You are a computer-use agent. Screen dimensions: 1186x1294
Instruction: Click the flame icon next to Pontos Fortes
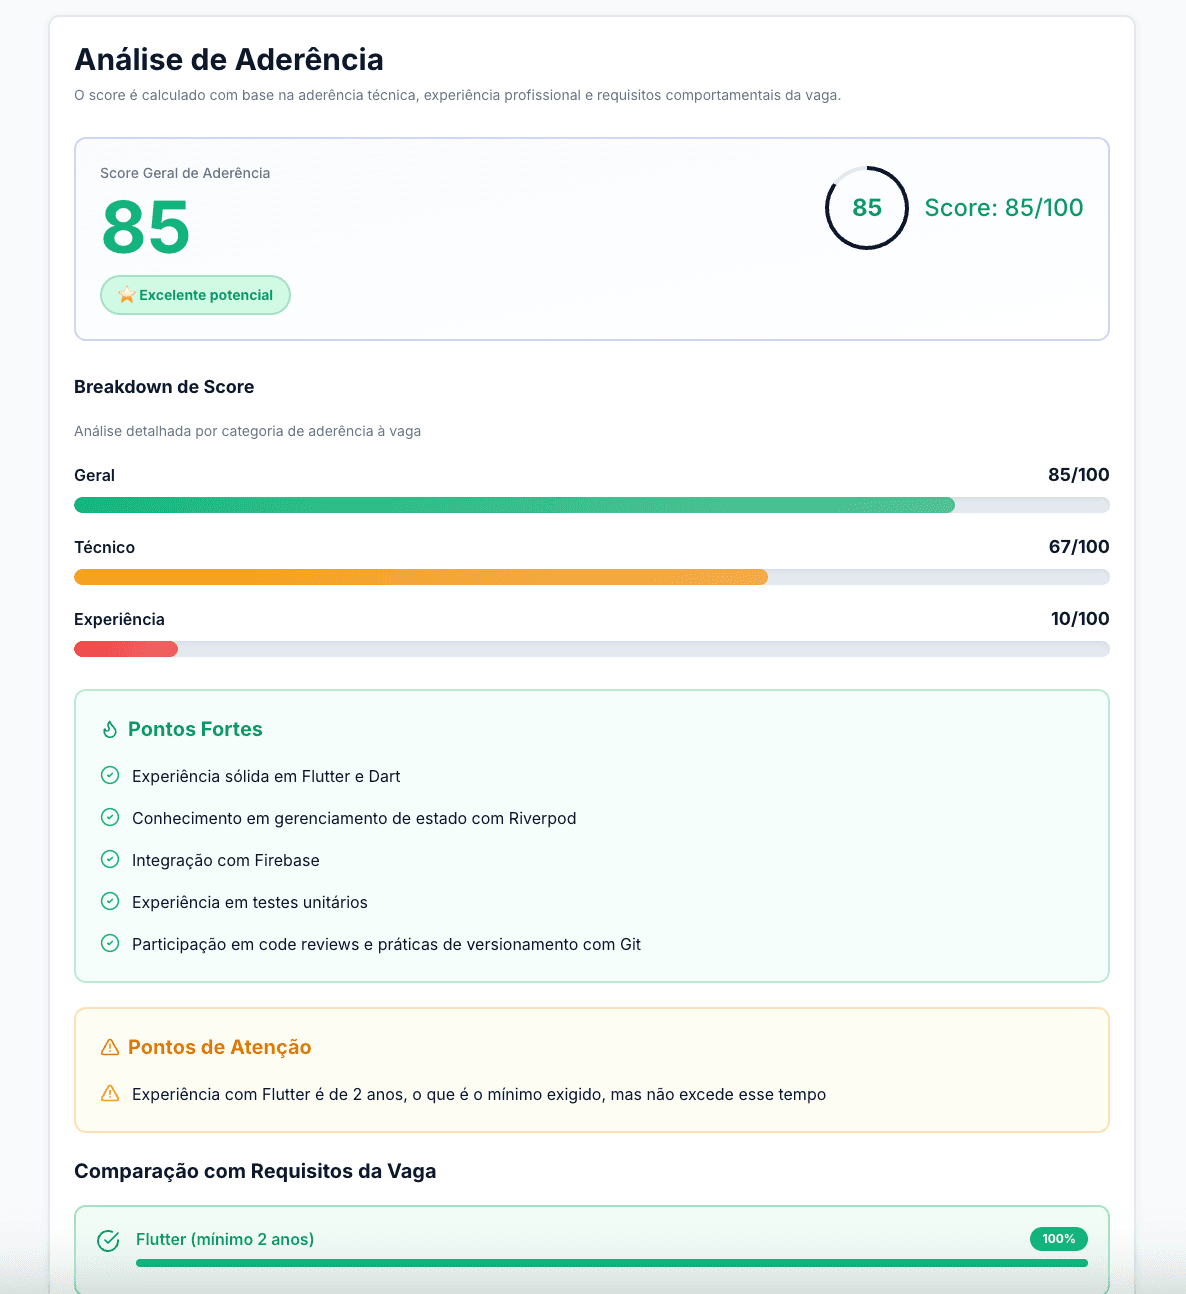tap(110, 729)
